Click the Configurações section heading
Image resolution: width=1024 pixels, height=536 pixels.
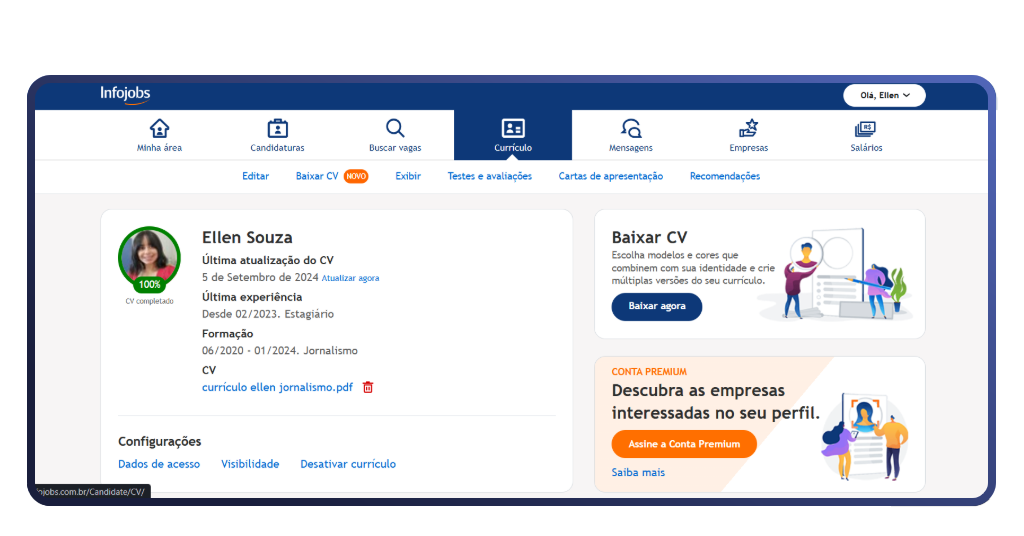click(159, 441)
